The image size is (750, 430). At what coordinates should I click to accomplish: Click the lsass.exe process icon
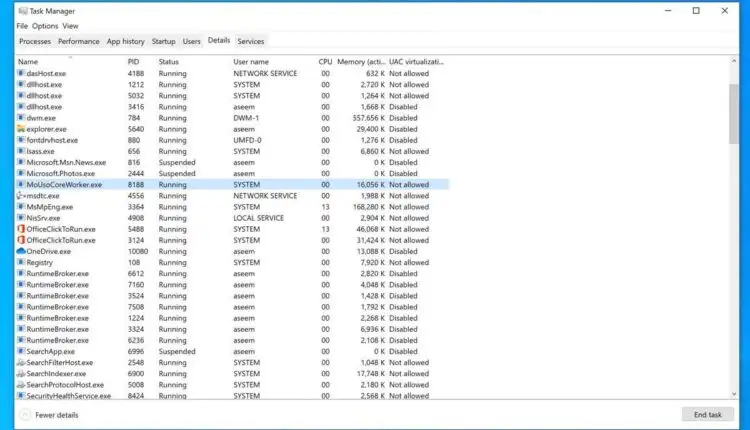[21, 151]
